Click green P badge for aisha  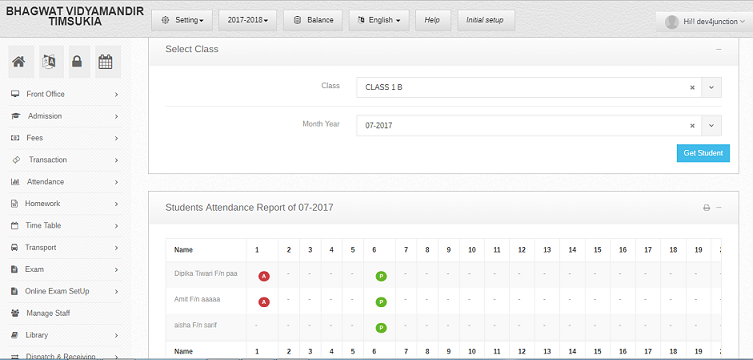381,328
